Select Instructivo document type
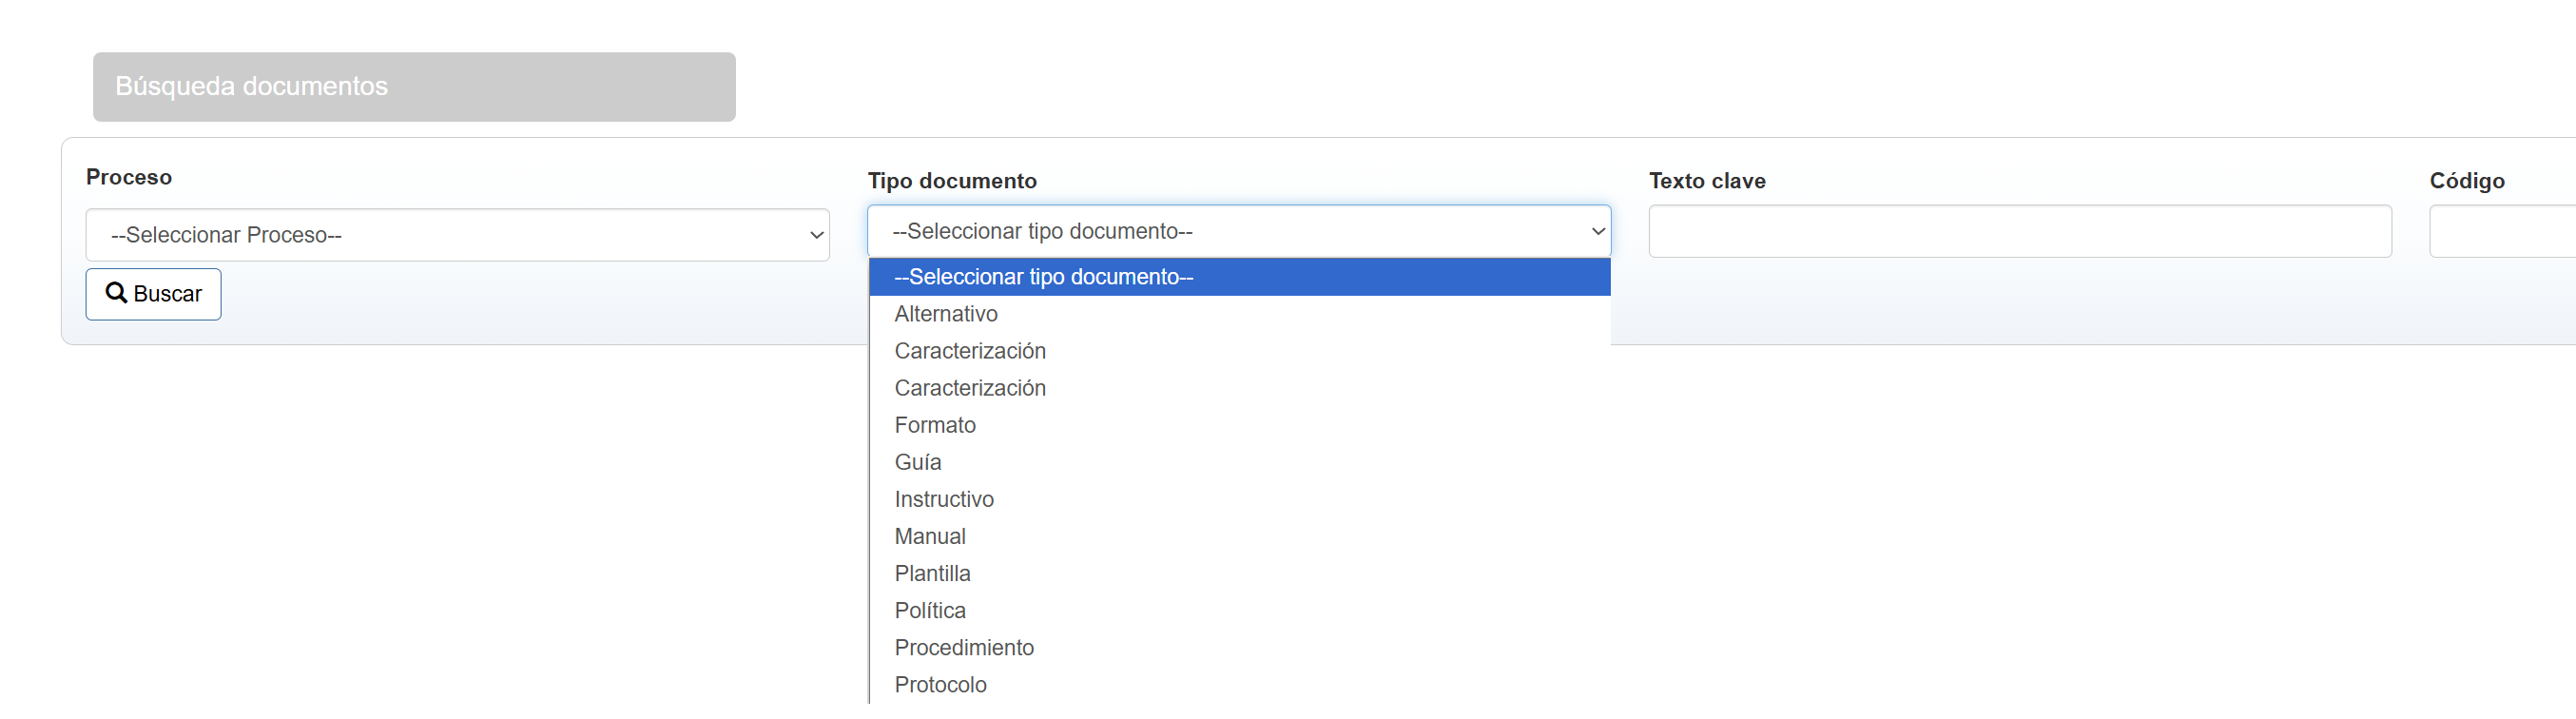The height and width of the screenshot is (719, 2576). click(x=1239, y=499)
